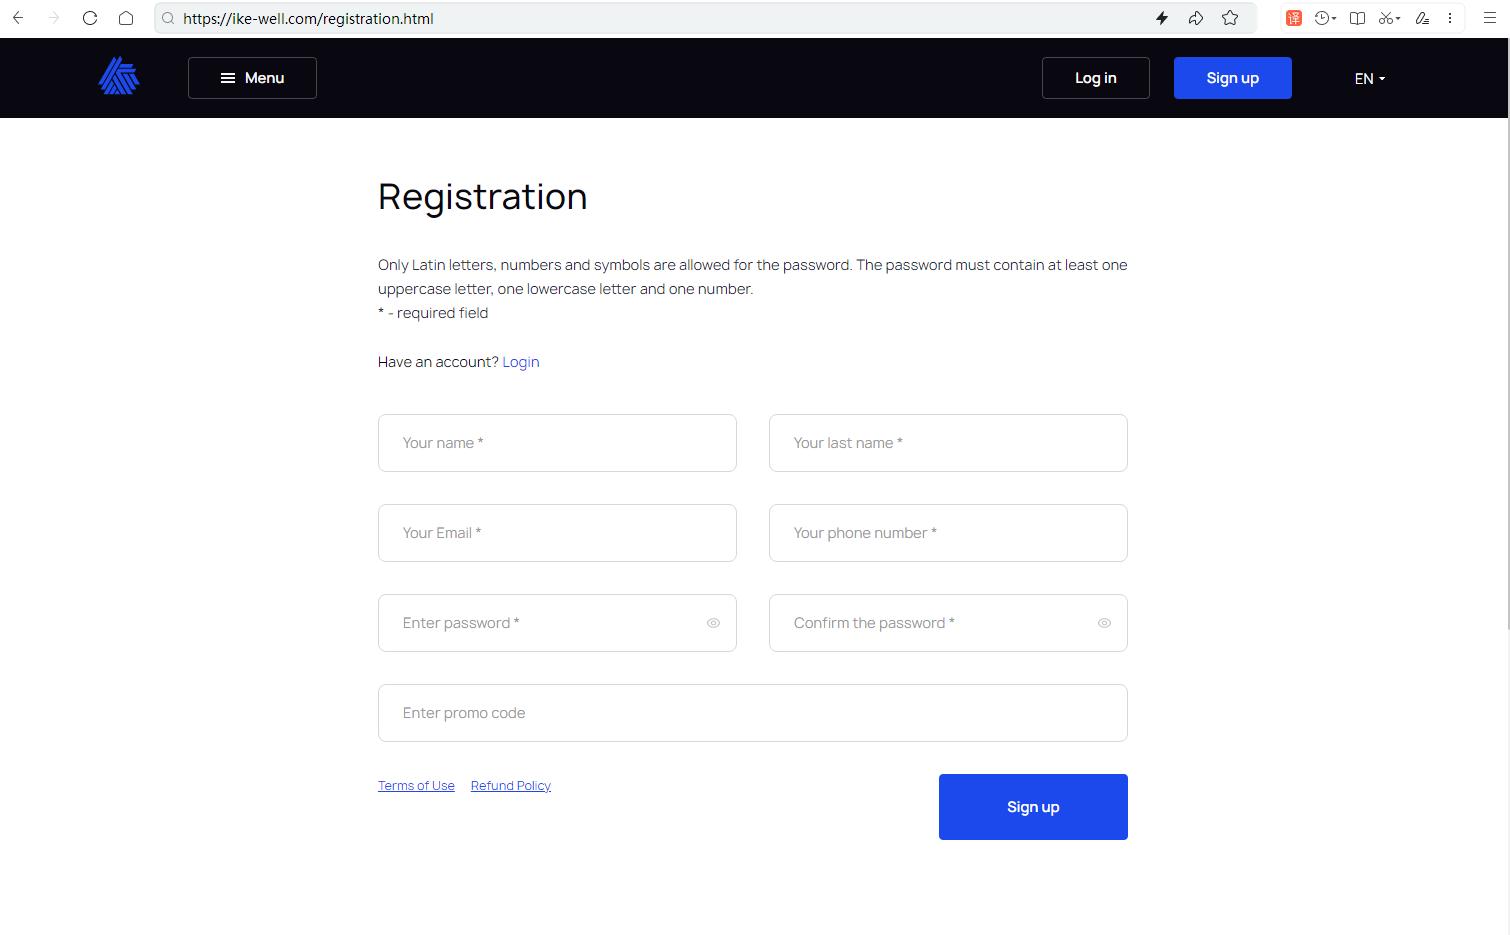Click the lightning bolt icon in address bar
1510x935 pixels.
(x=1162, y=18)
